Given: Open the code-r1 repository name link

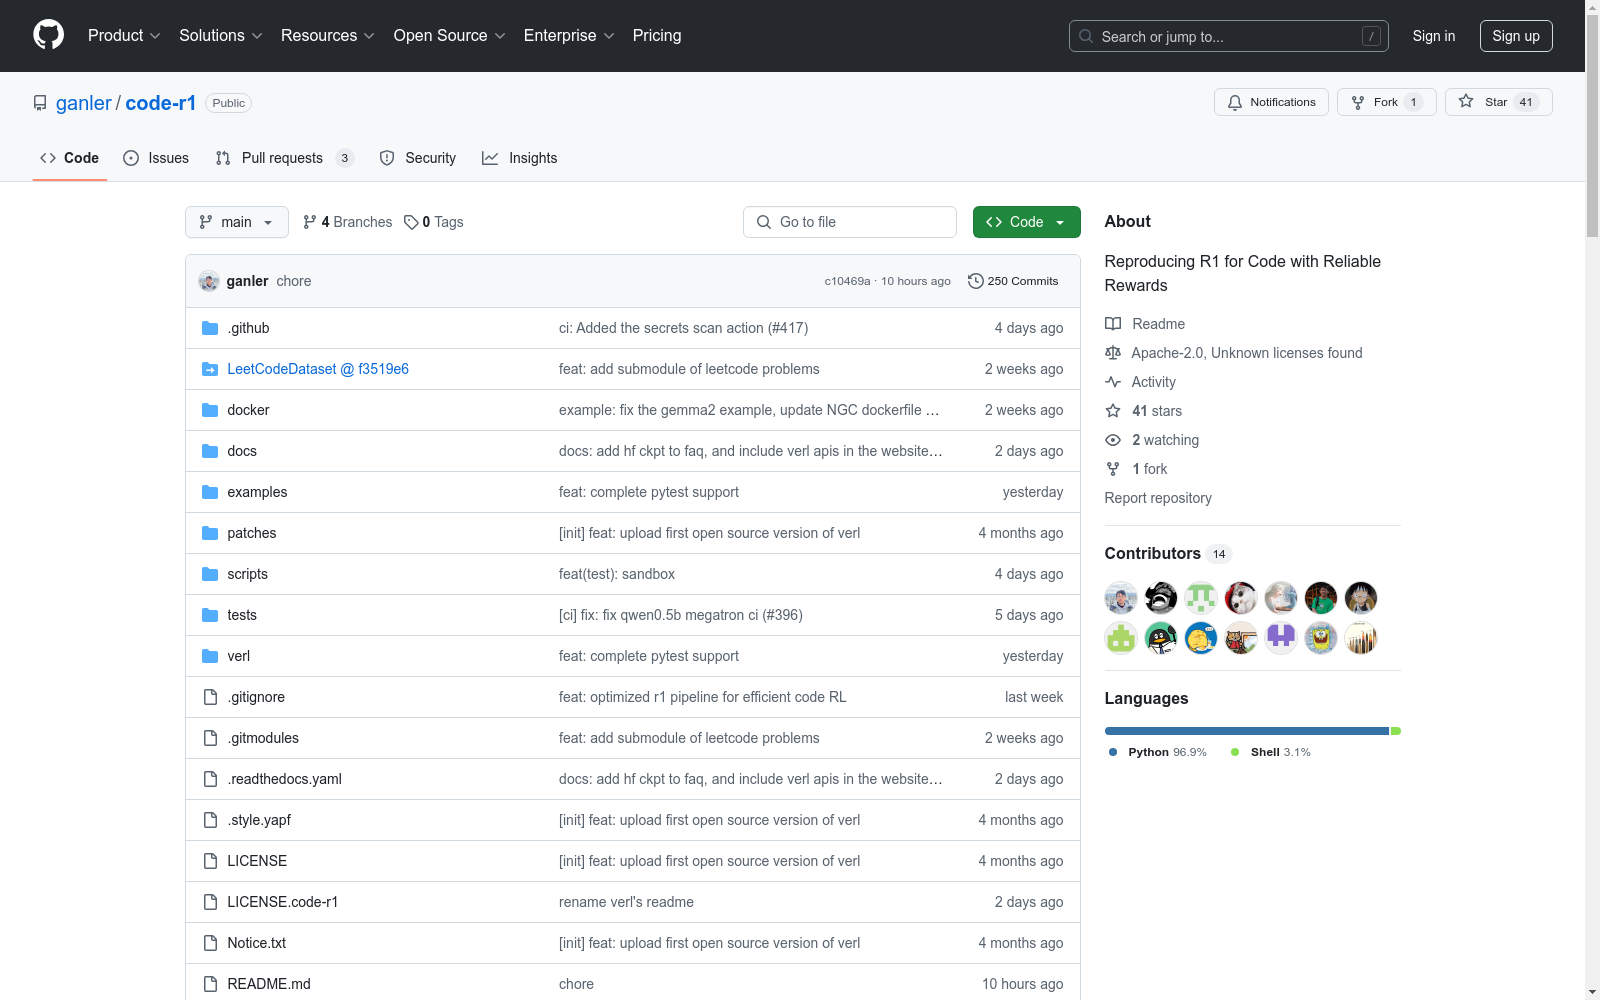Looking at the screenshot, I should pyautogui.click(x=161, y=103).
